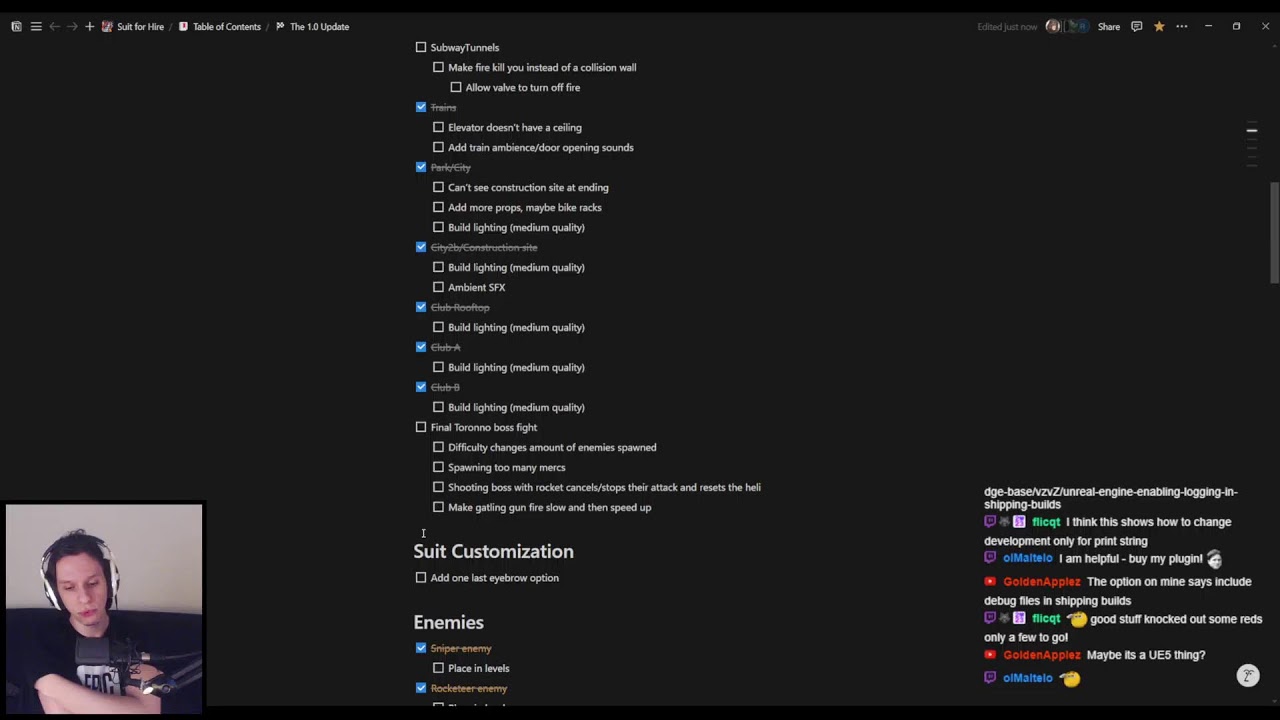The height and width of the screenshot is (720, 1280).
Task: Open the three-dot page options menu
Action: click(1182, 27)
